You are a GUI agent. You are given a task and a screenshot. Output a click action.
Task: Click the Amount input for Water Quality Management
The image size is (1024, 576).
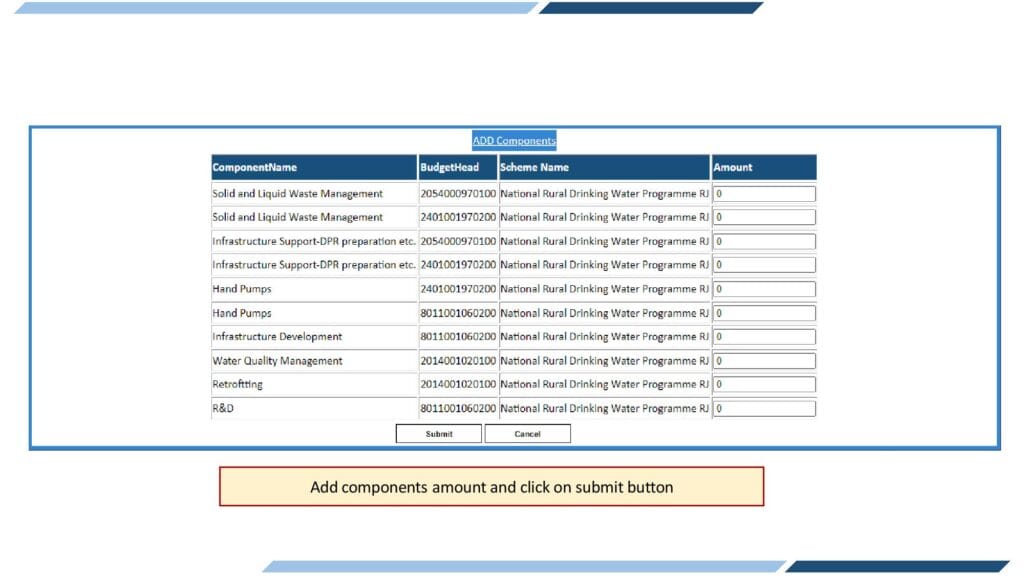[x=763, y=361]
